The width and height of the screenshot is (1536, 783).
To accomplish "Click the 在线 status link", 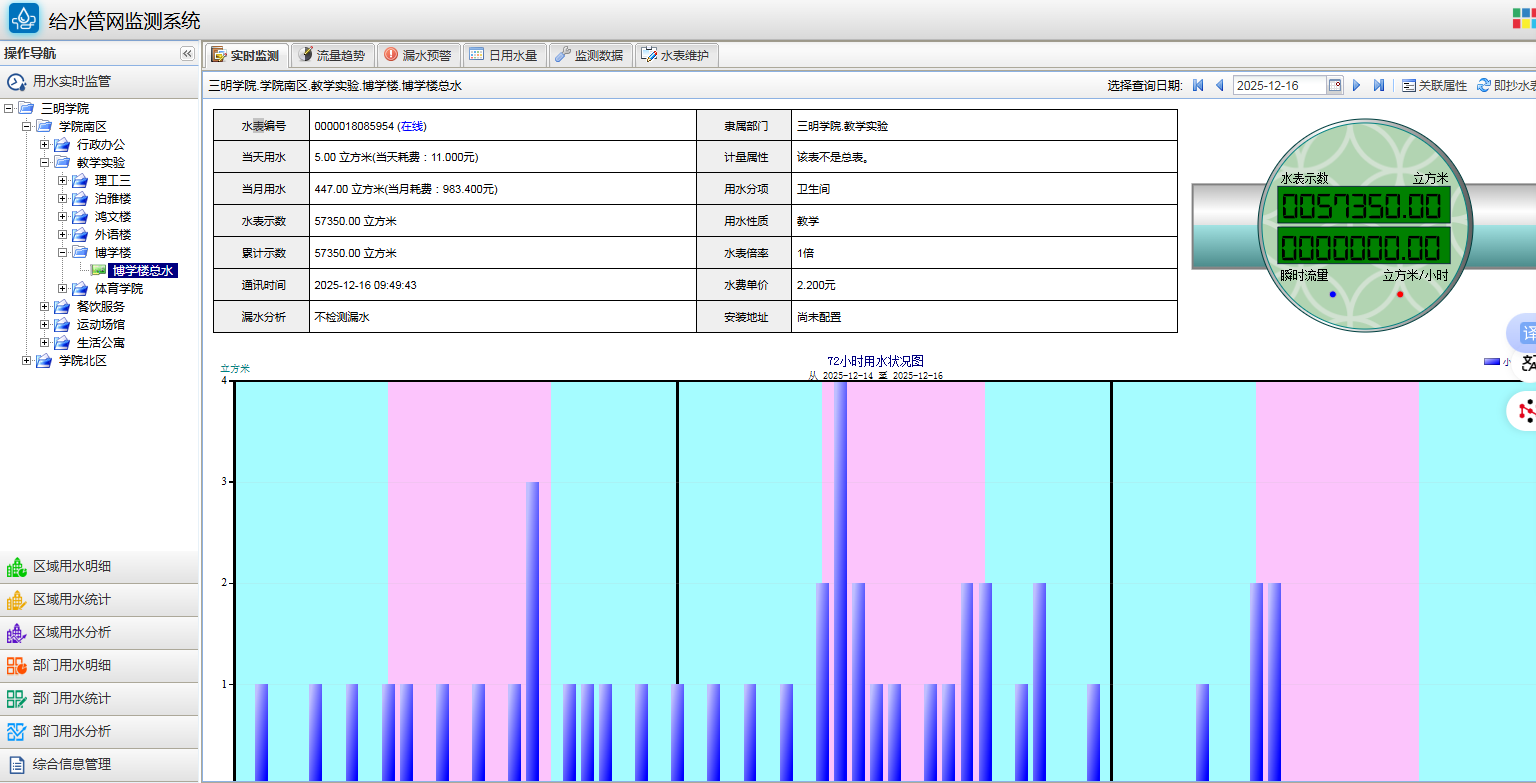I will 412,126.
